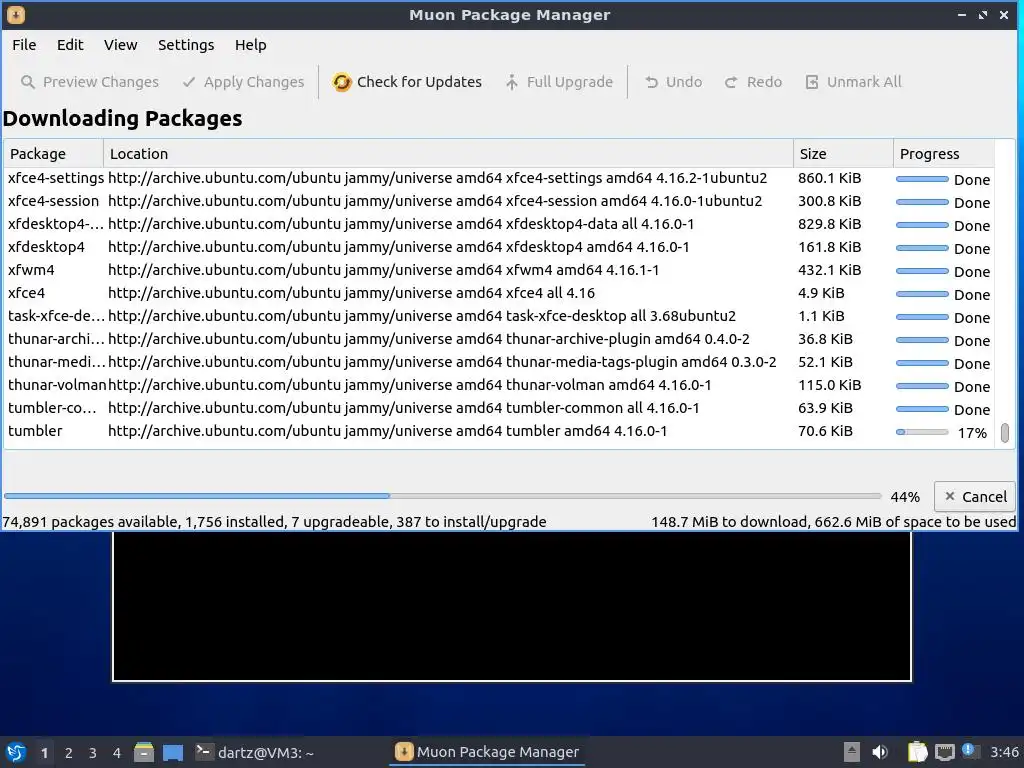Select the thunar-volman package row
Viewport: 1024px width, 768px height.
point(500,385)
